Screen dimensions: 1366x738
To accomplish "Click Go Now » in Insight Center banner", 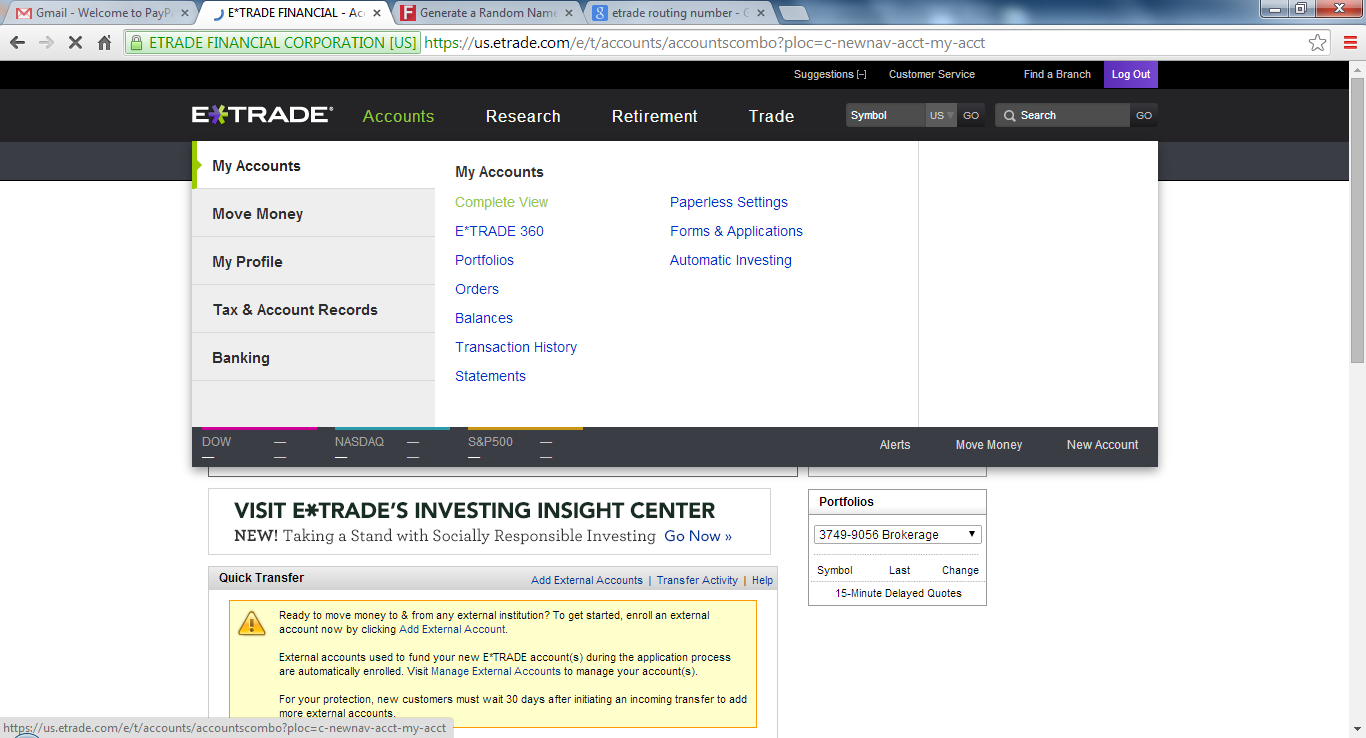I will click(x=698, y=536).
